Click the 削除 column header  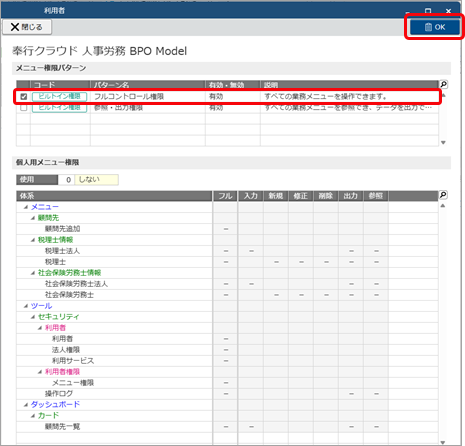(x=326, y=196)
